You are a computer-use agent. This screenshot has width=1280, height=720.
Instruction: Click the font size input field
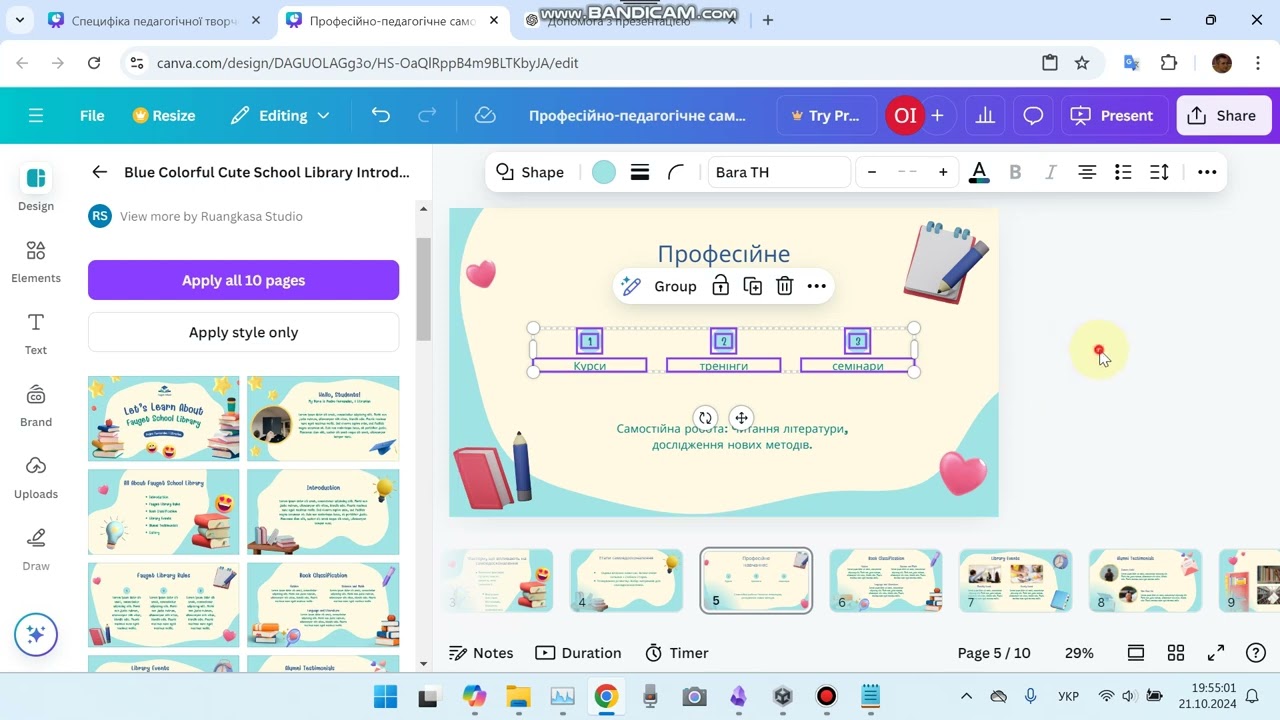tap(907, 172)
